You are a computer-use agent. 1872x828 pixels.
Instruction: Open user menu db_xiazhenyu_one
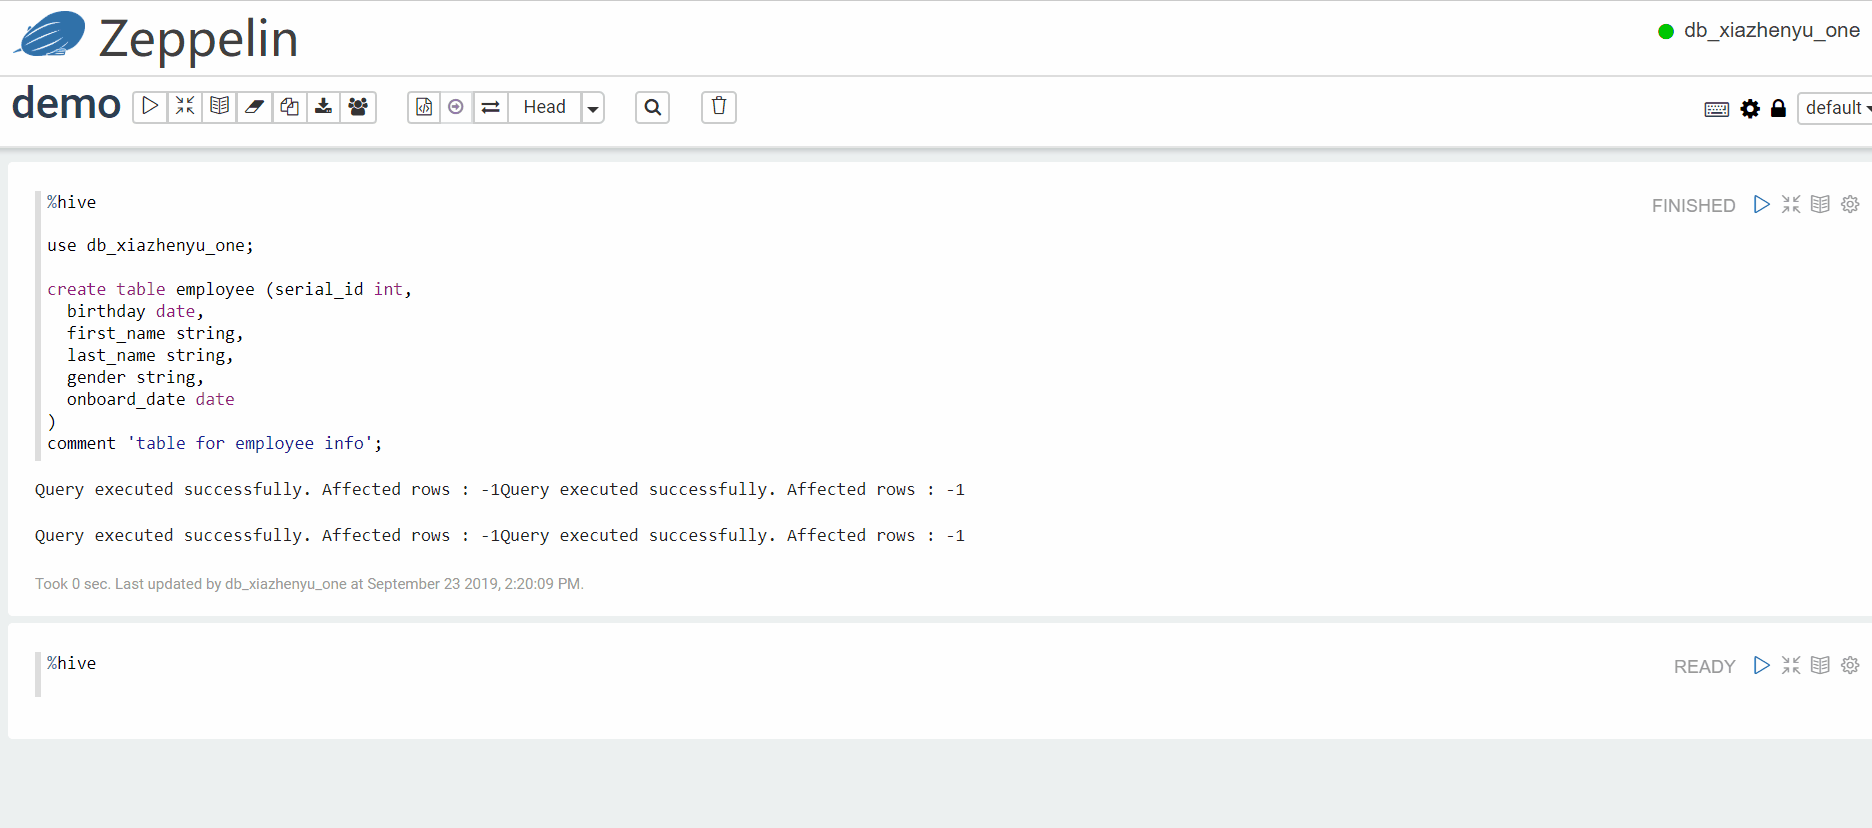point(1759,31)
